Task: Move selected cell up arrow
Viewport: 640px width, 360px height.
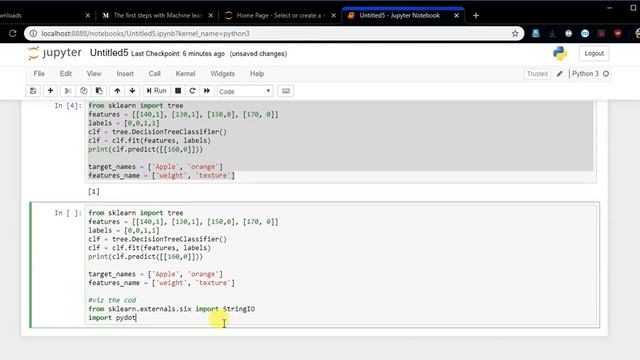Action: click(117, 91)
